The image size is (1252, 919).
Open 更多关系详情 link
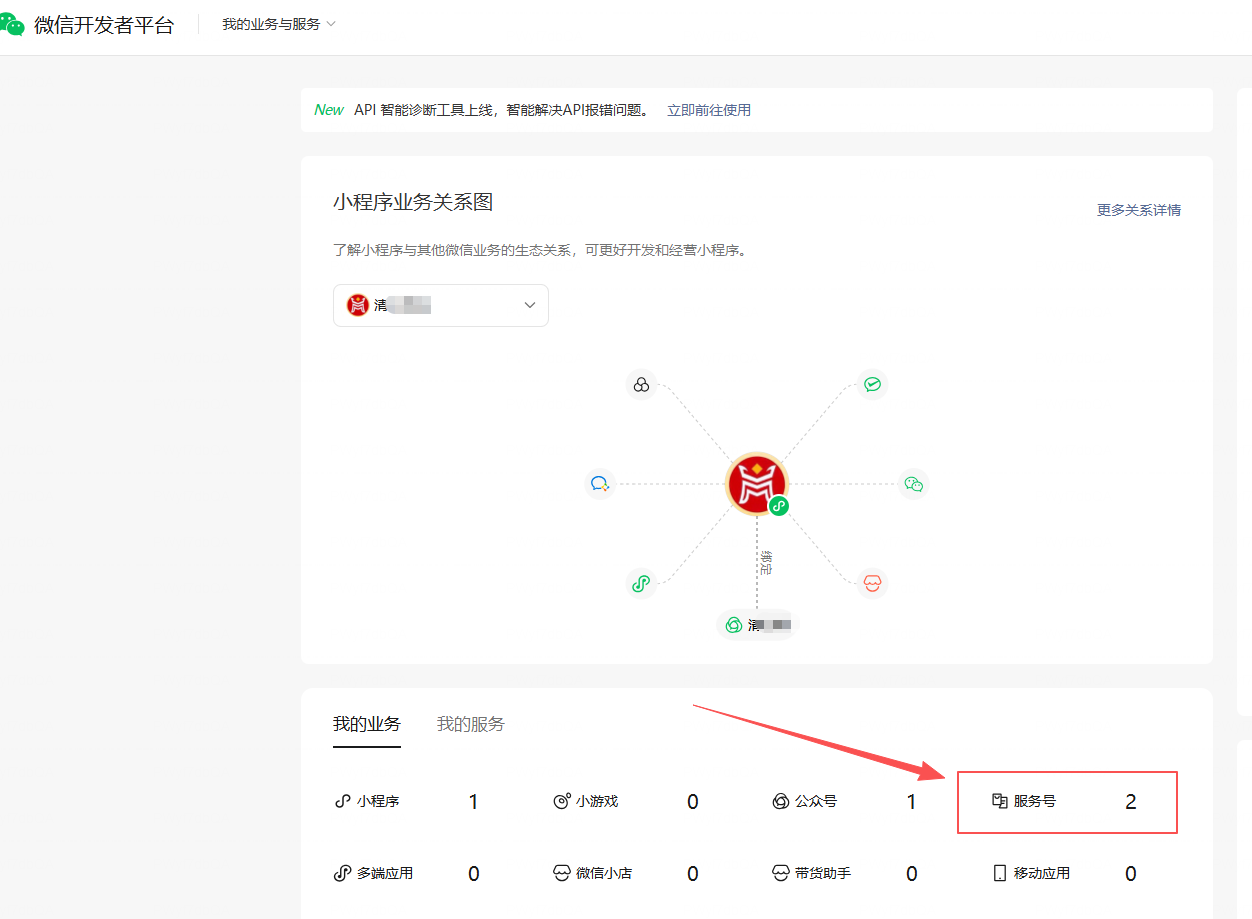[x=1138, y=210]
